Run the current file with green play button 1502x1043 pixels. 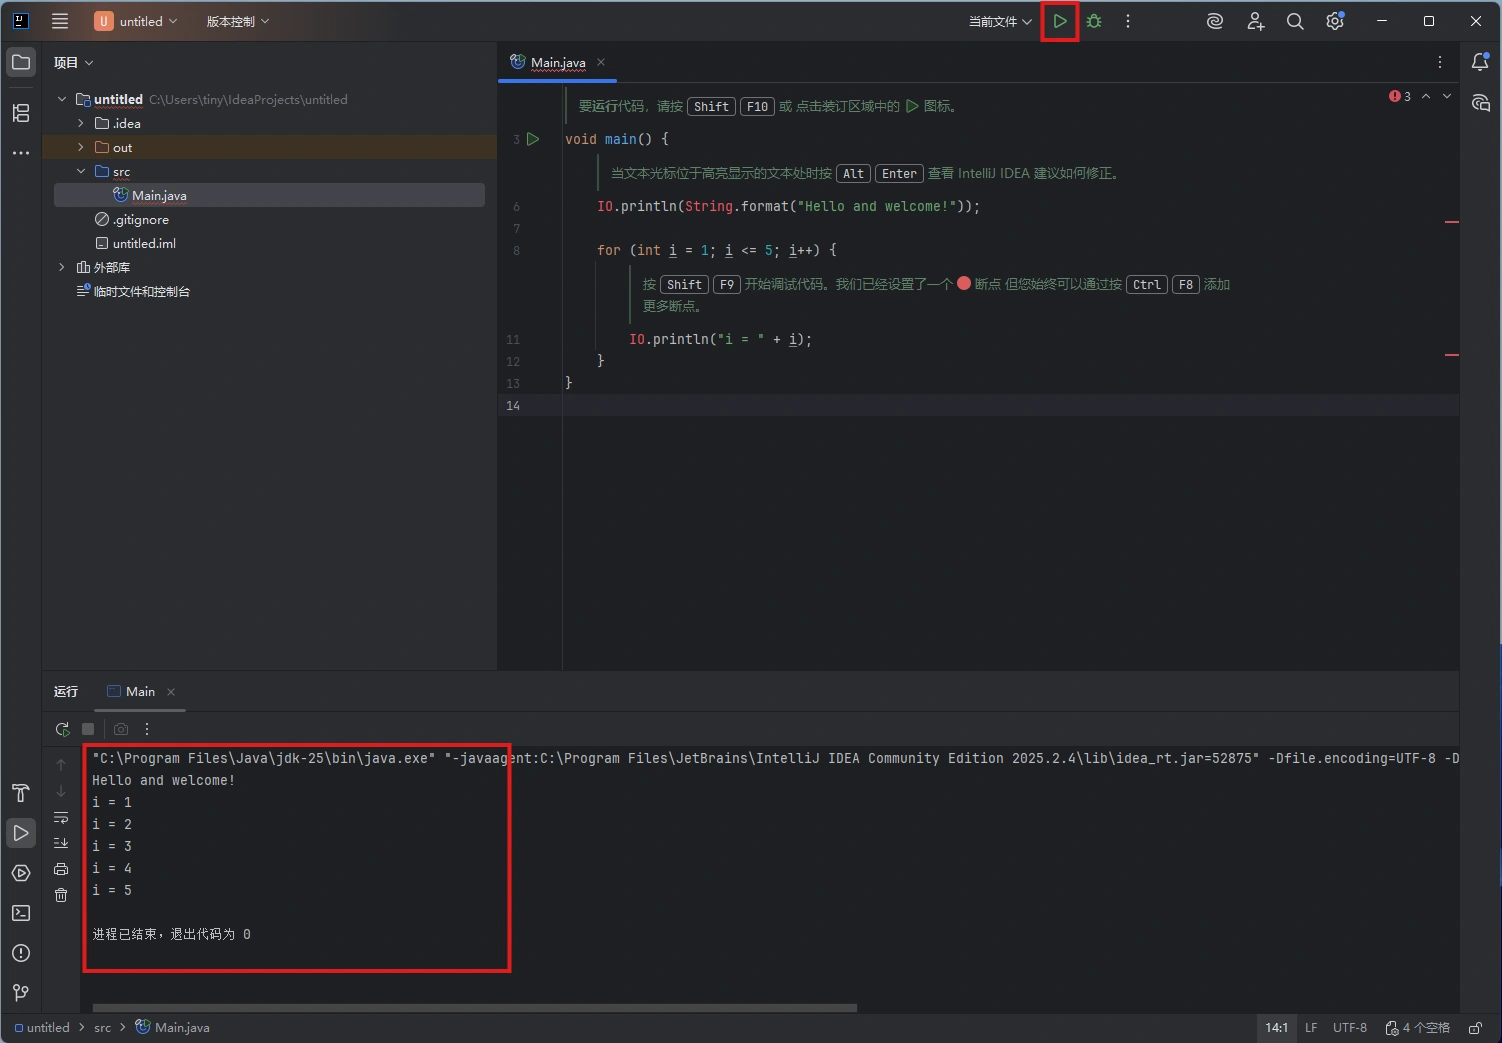point(1059,21)
